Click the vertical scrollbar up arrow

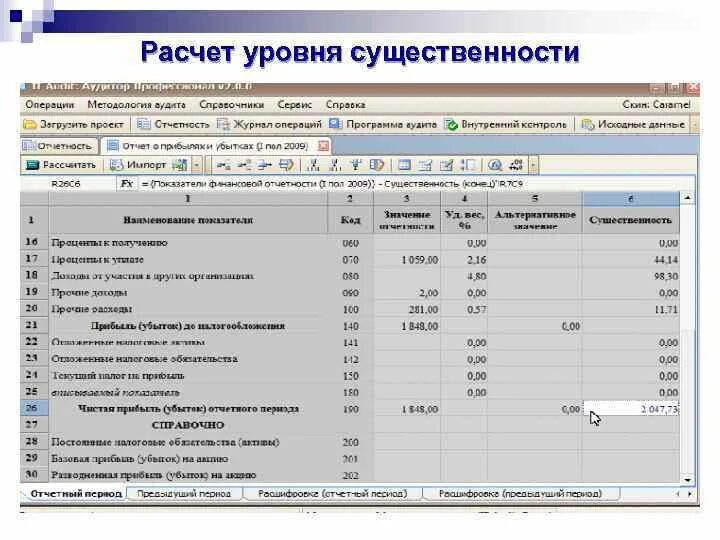[x=687, y=198]
